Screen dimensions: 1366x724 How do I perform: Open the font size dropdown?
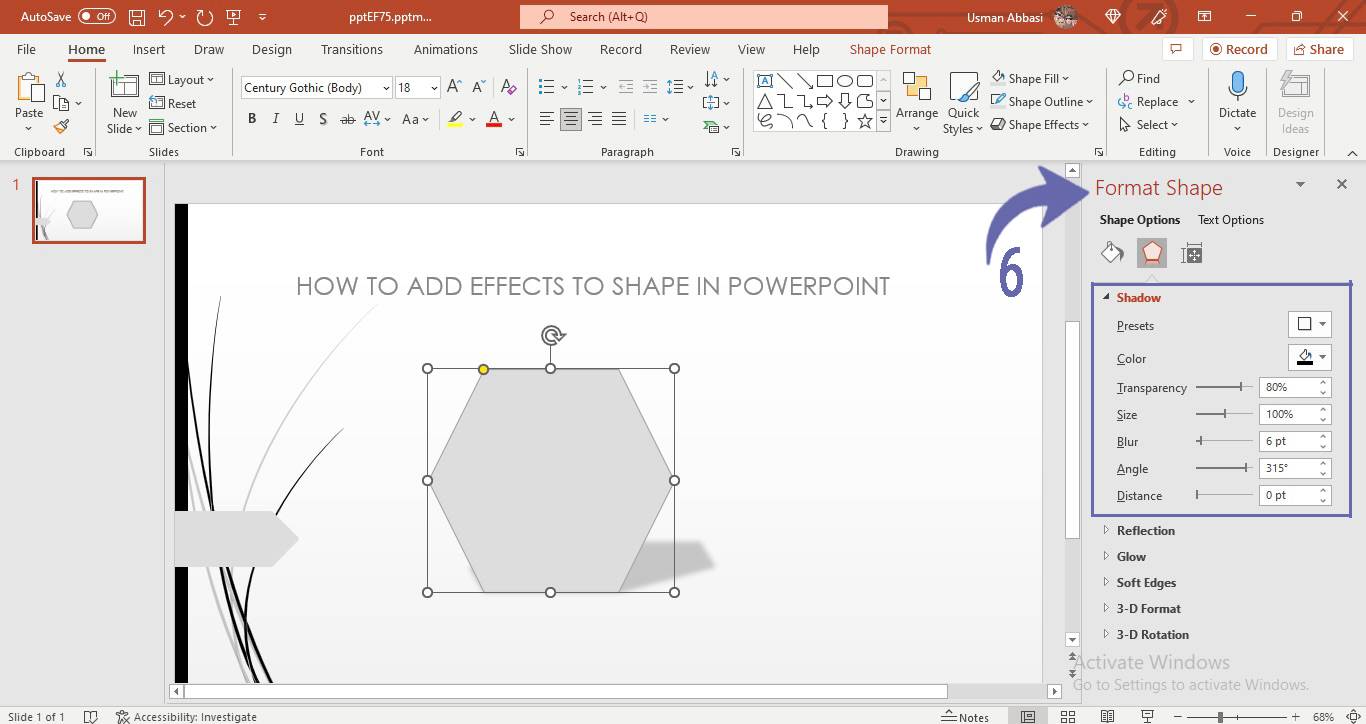click(x=434, y=88)
